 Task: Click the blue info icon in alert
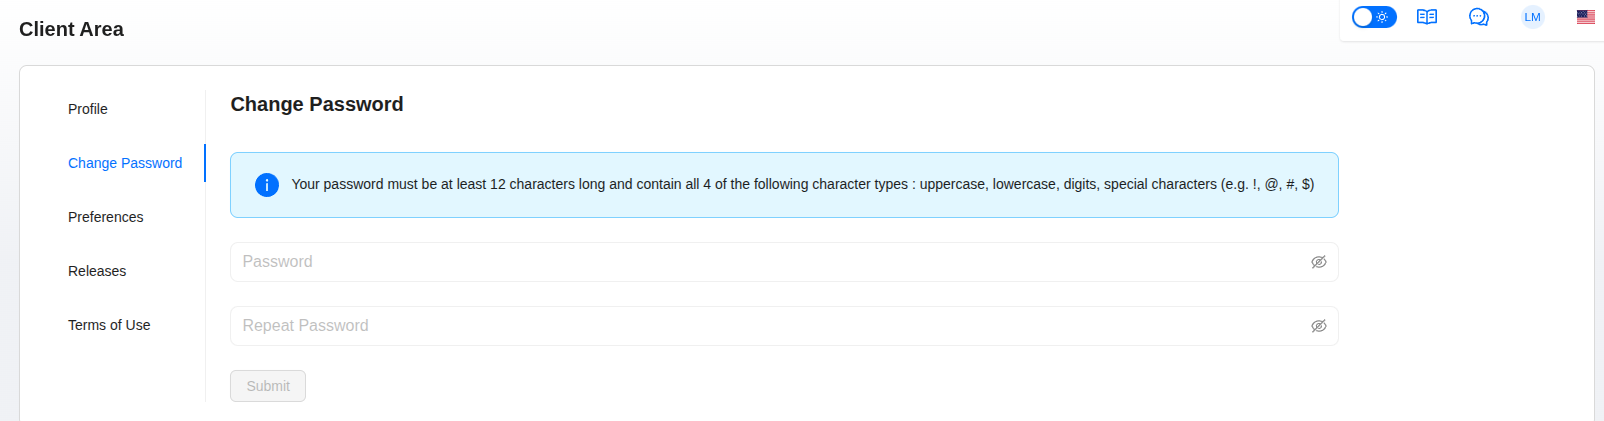tap(267, 185)
